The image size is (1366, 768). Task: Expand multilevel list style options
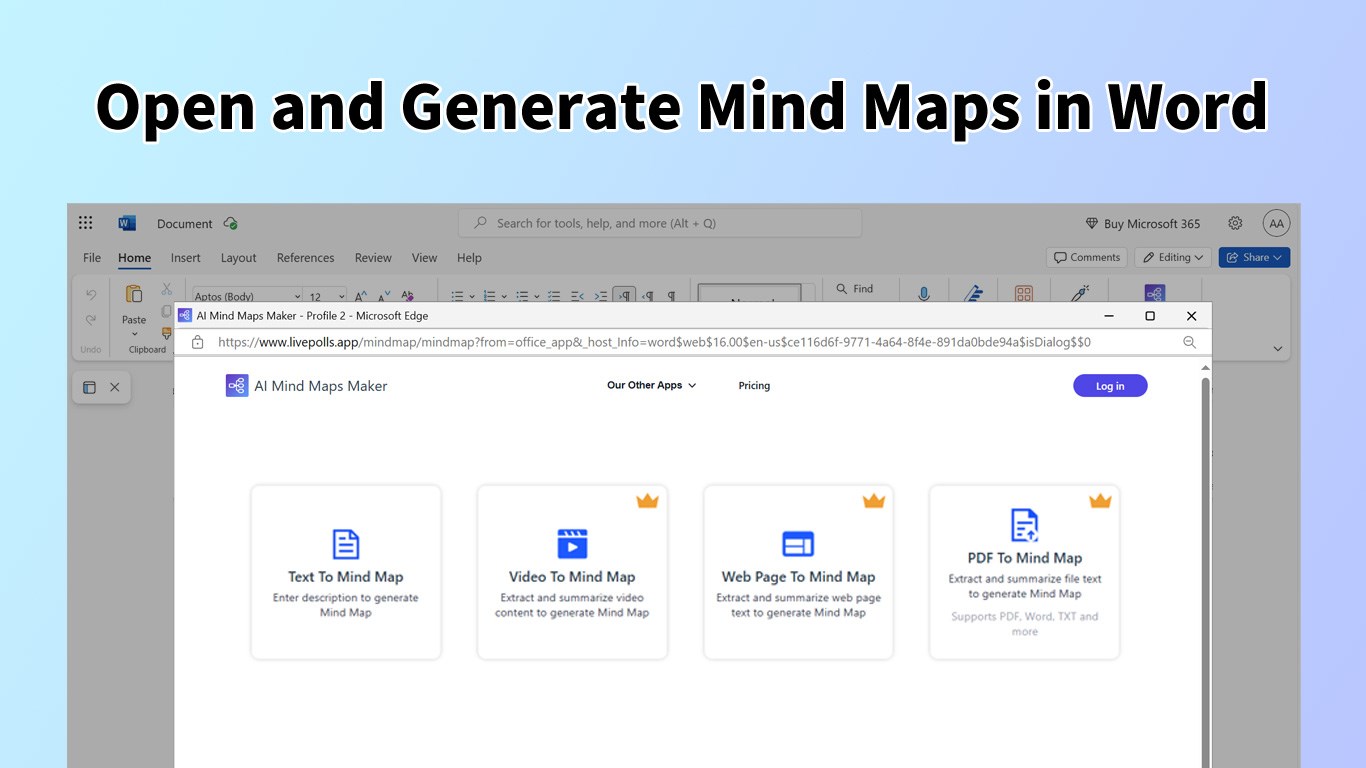click(x=537, y=296)
